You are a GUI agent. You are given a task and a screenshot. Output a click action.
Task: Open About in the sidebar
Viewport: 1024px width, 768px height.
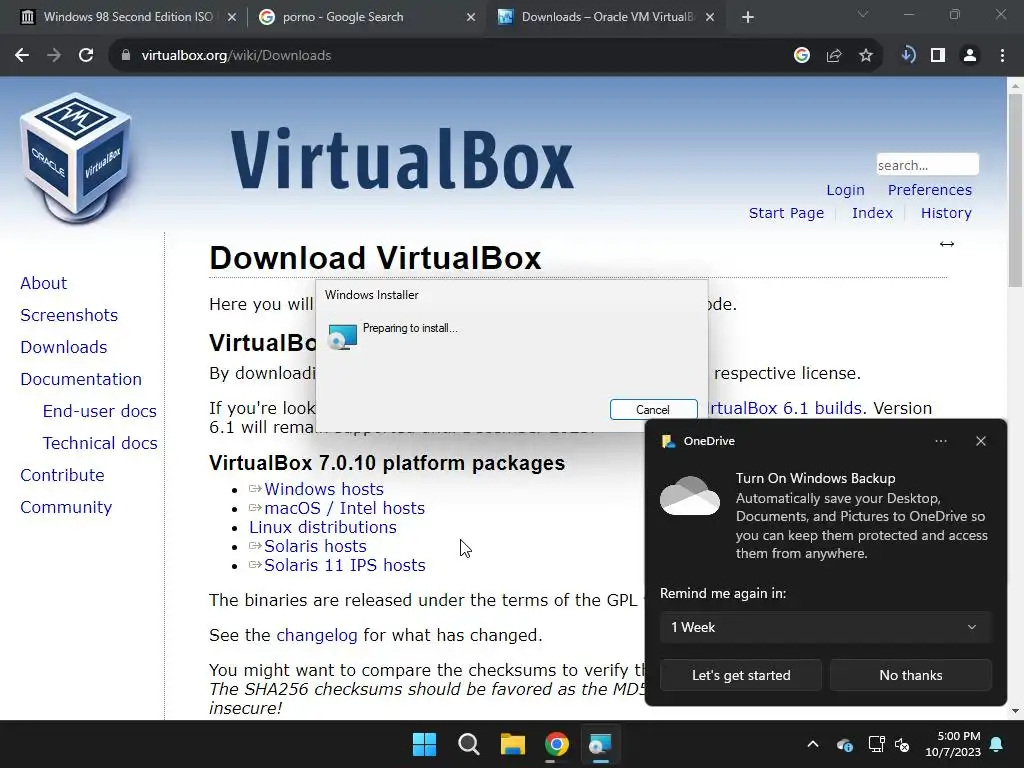[44, 283]
